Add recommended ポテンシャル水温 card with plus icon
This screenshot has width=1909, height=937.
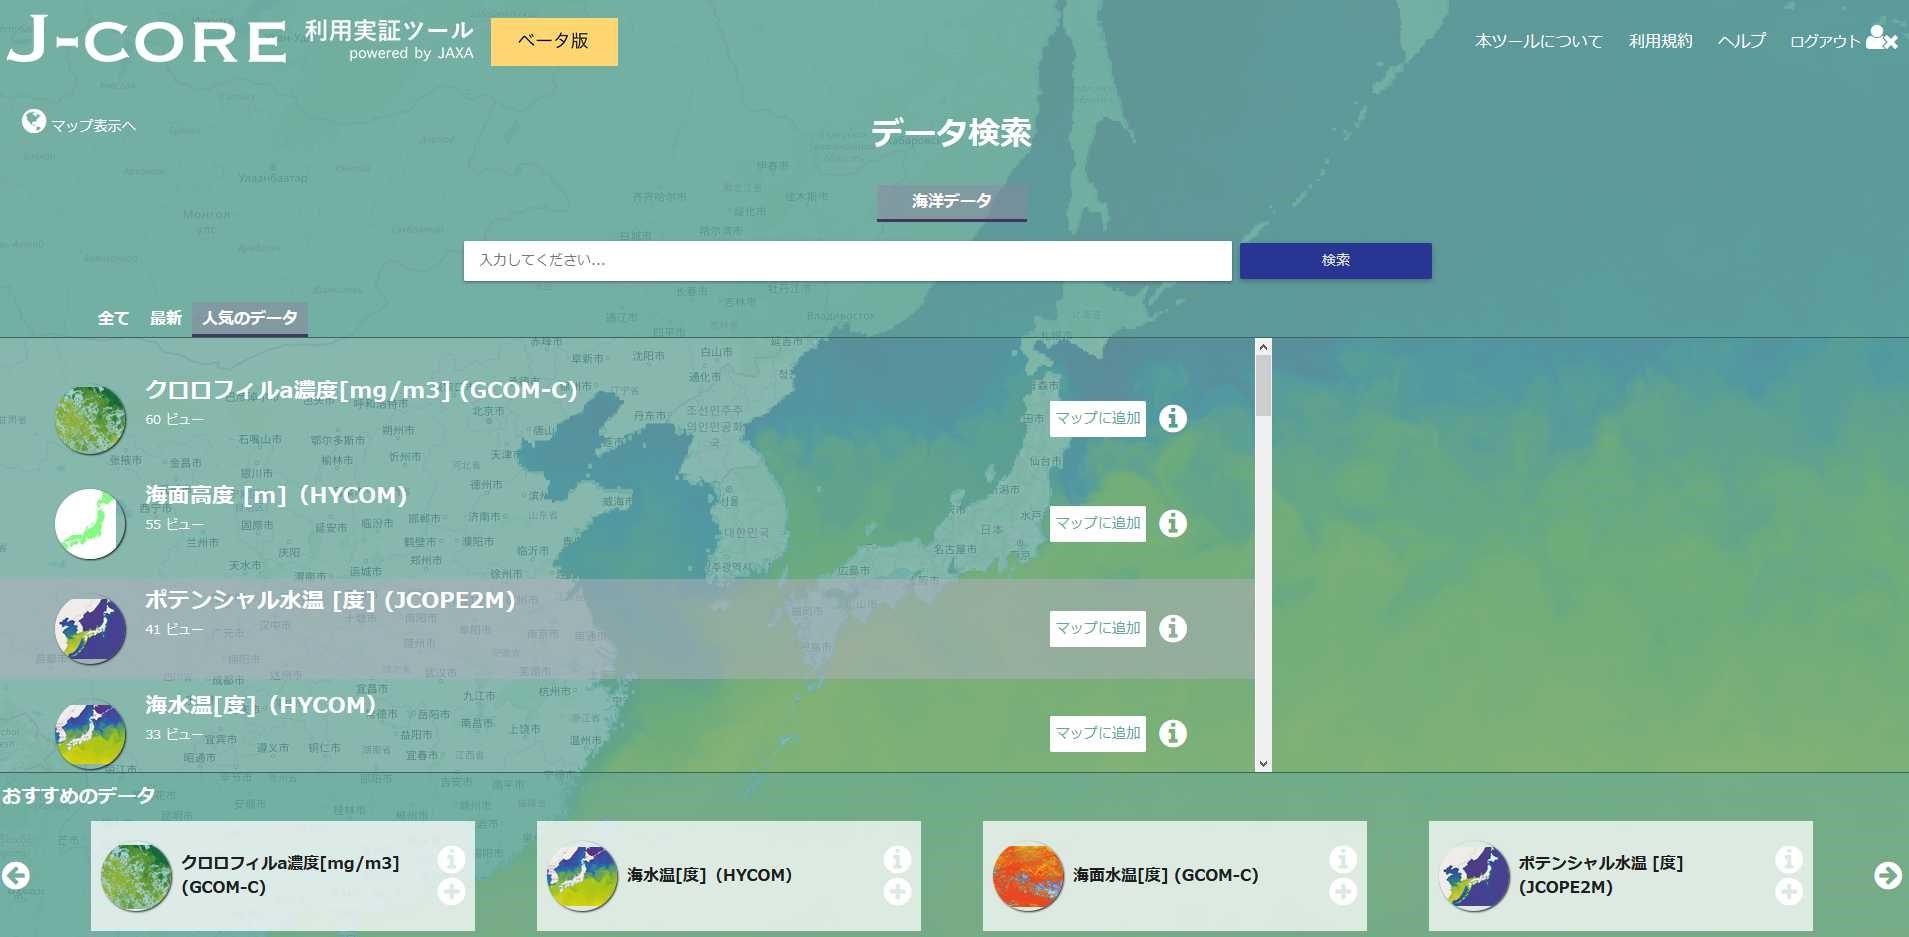click(x=1790, y=891)
